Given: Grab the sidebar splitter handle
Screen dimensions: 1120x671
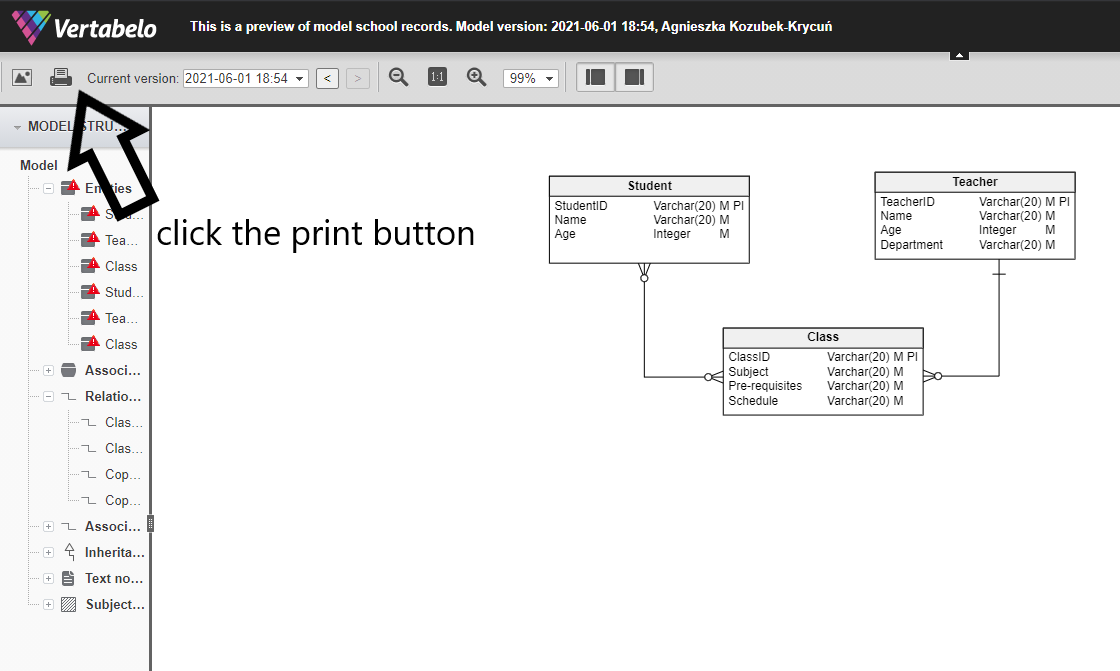Looking at the screenshot, I should 150,524.
